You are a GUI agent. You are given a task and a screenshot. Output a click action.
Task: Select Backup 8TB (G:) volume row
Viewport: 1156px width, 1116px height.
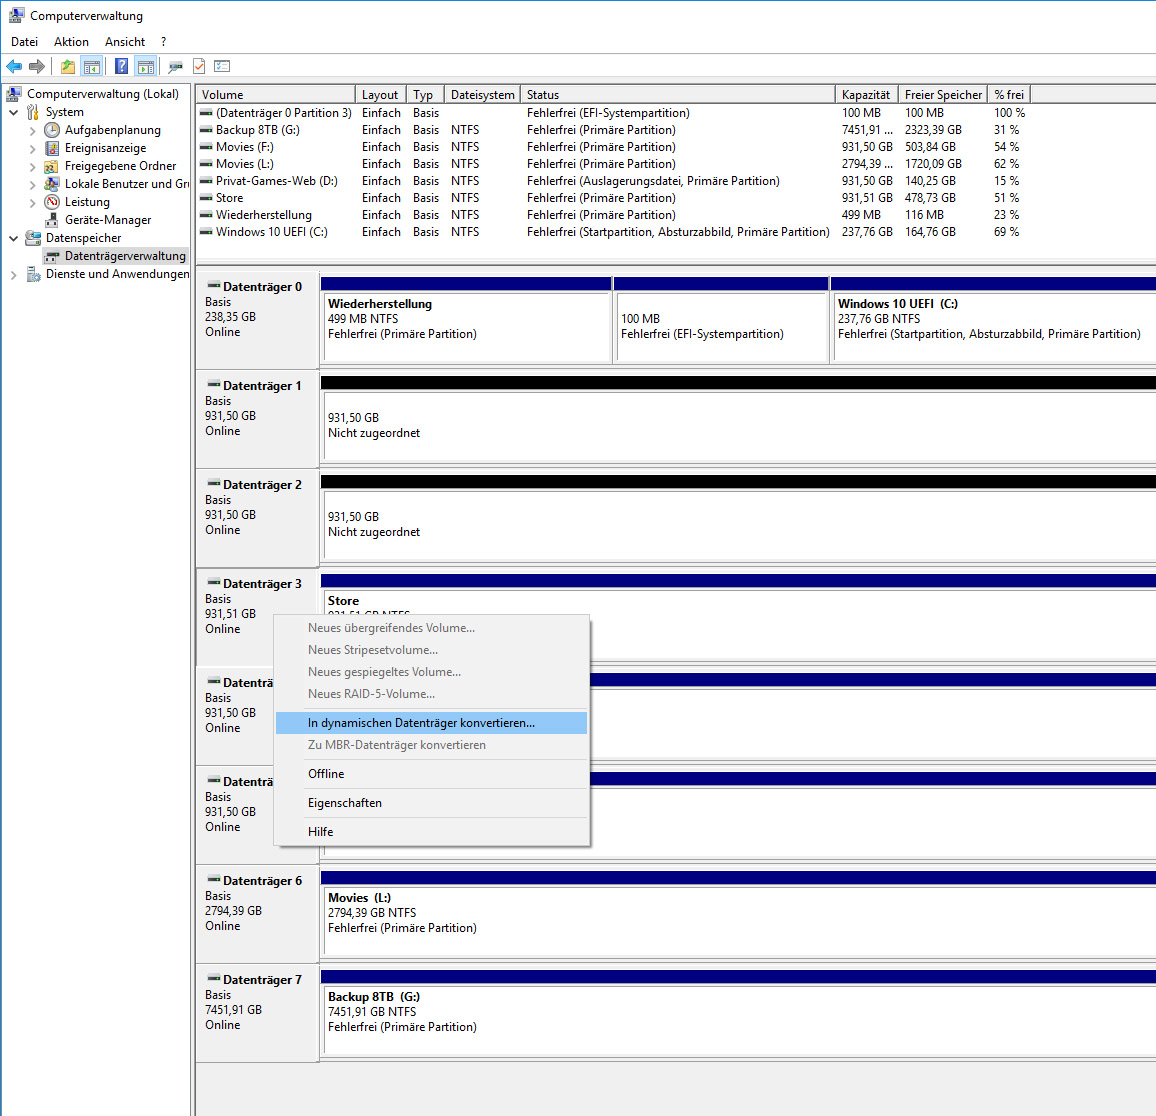(x=612, y=130)
